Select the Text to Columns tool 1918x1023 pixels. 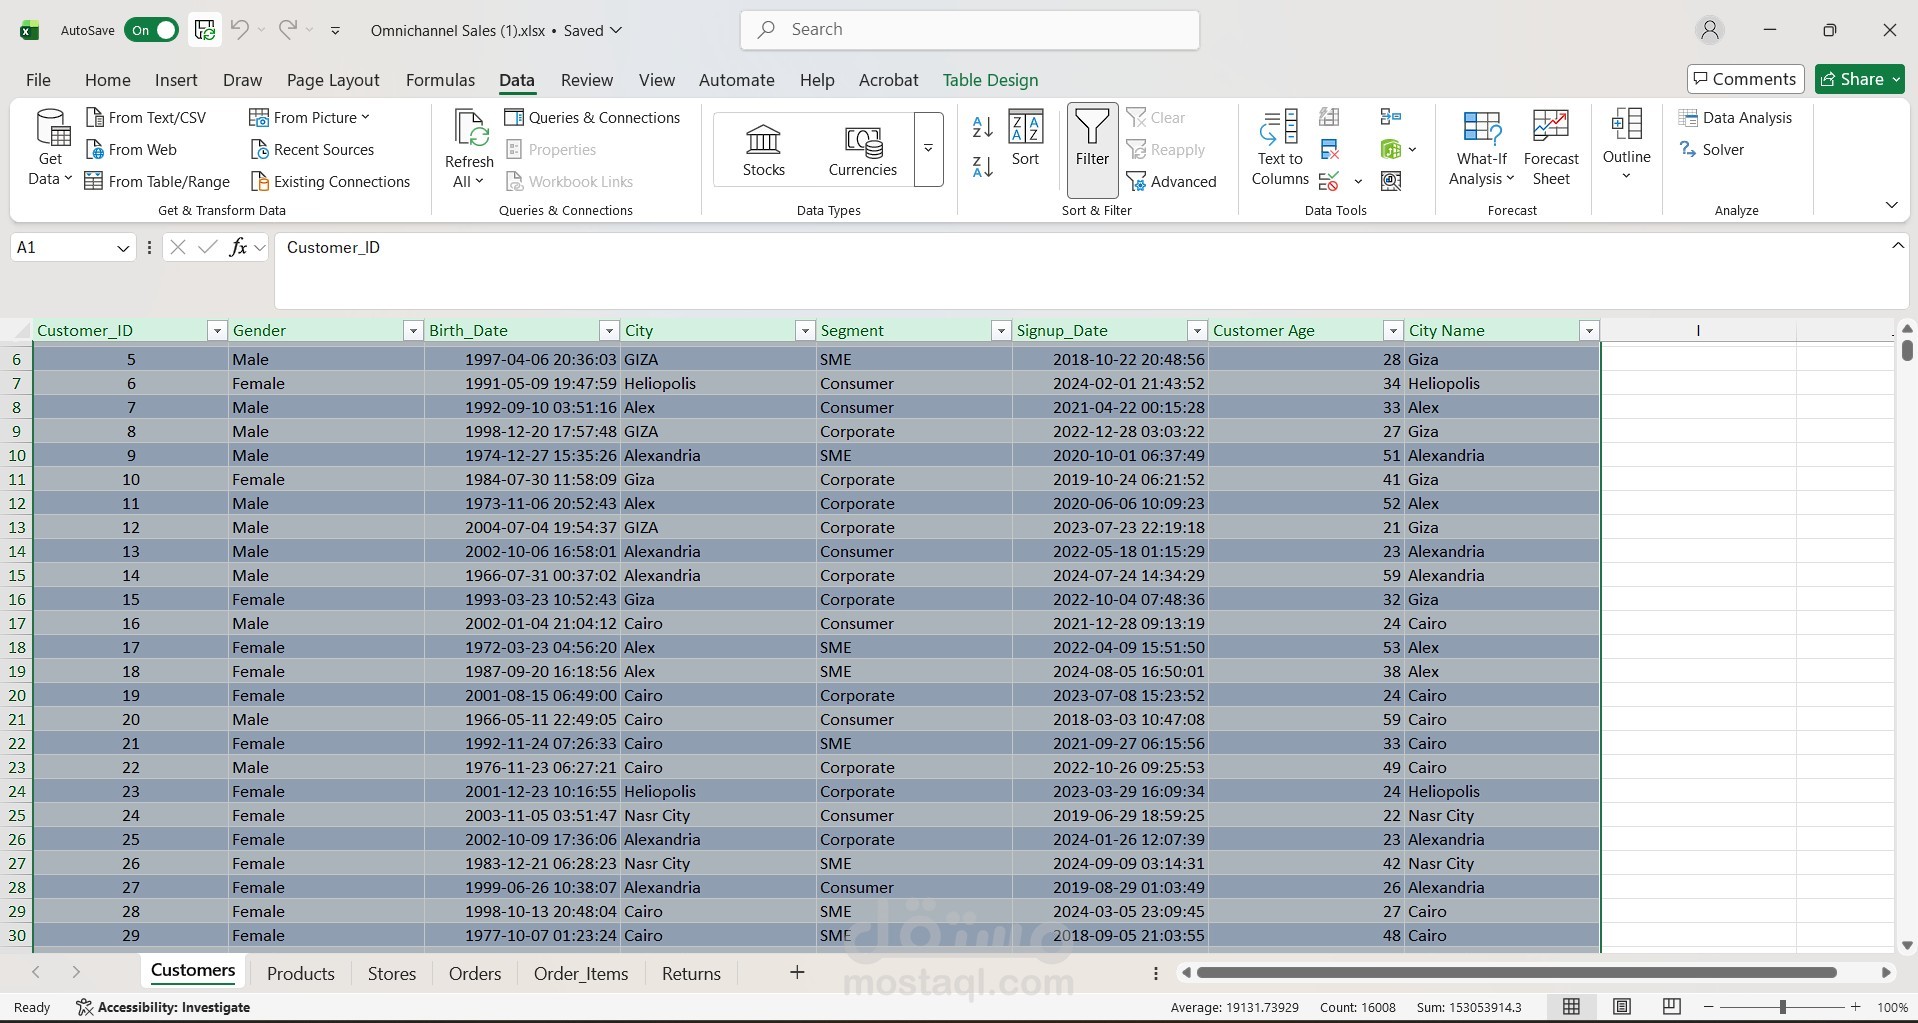(1279, 148)
